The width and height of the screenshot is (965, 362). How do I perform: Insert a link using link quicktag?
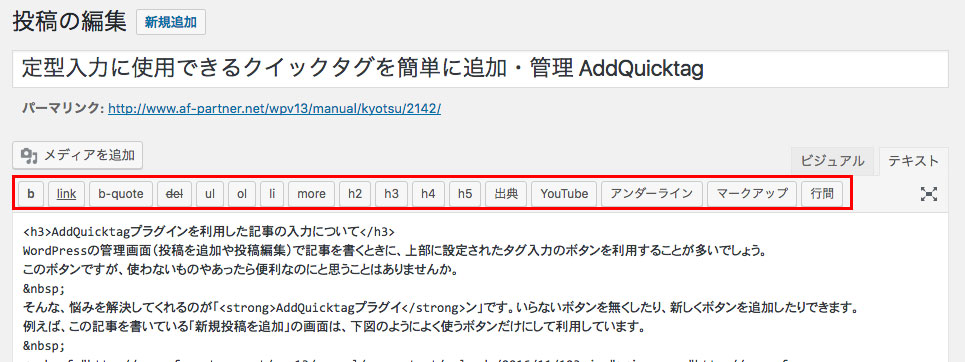[x=66, y=194]
